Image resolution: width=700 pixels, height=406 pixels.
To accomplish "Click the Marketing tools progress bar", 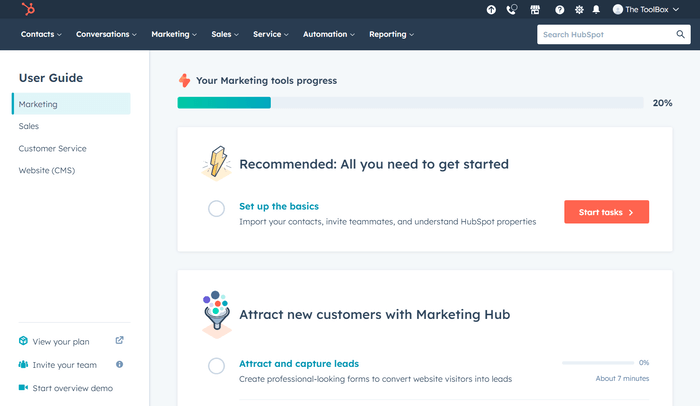I will click(x=410, y=103).
